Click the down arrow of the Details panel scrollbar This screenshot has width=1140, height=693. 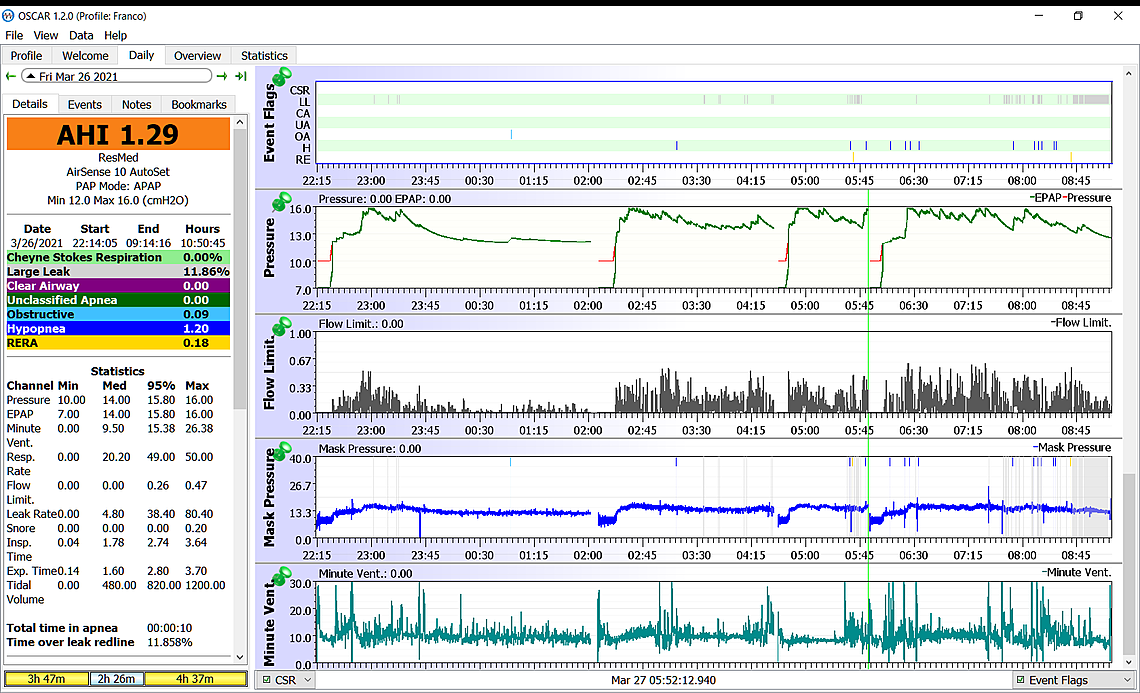tap(240, 657)
